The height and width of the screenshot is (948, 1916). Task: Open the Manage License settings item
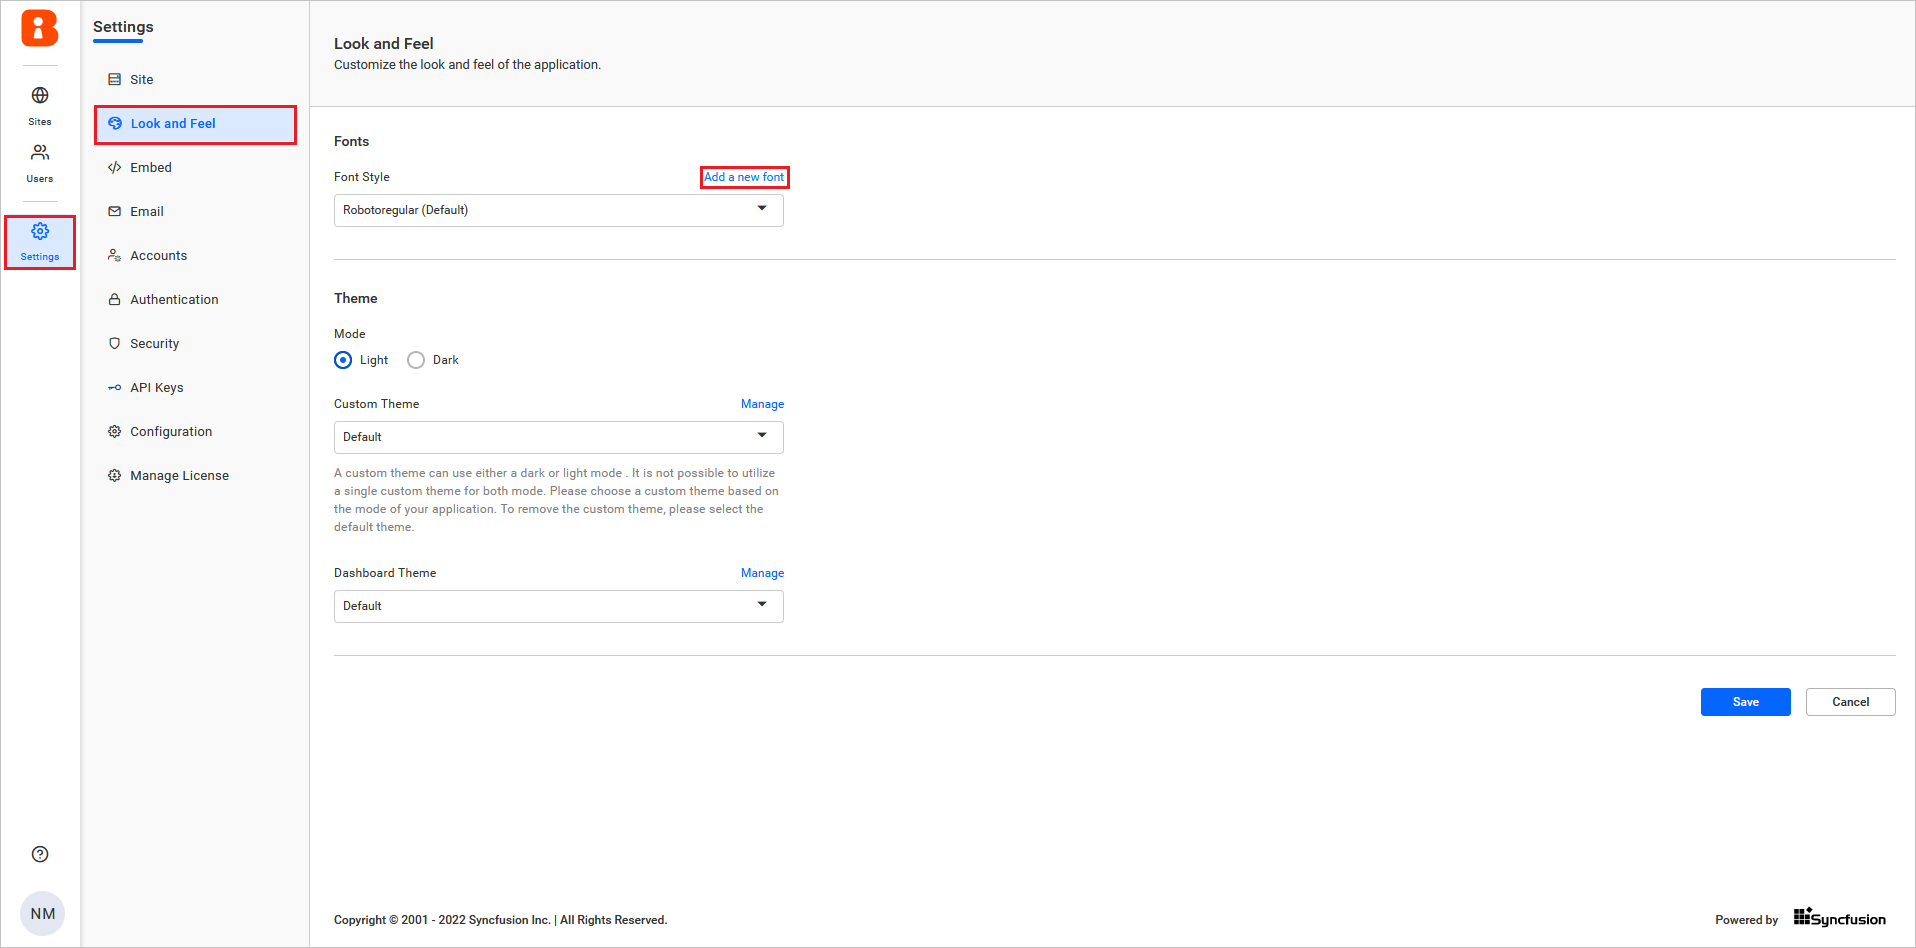(179, 476)
